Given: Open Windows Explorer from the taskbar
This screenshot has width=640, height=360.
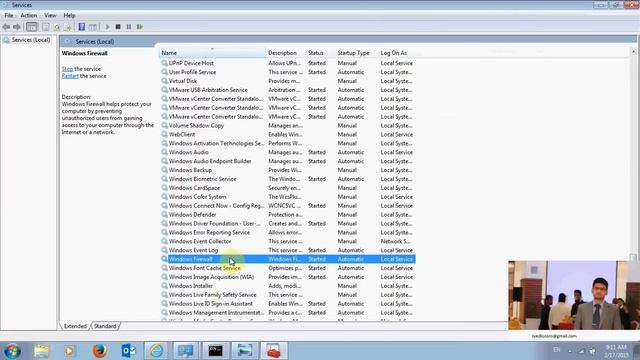Looking at the screenshot, I should pyautogui.click(x=41, y=351).
